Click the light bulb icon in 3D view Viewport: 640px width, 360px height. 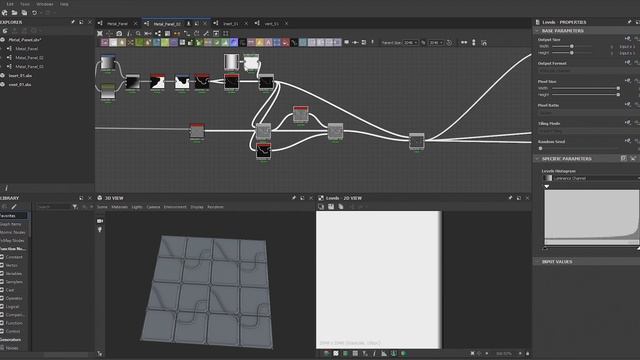(100, 230)
